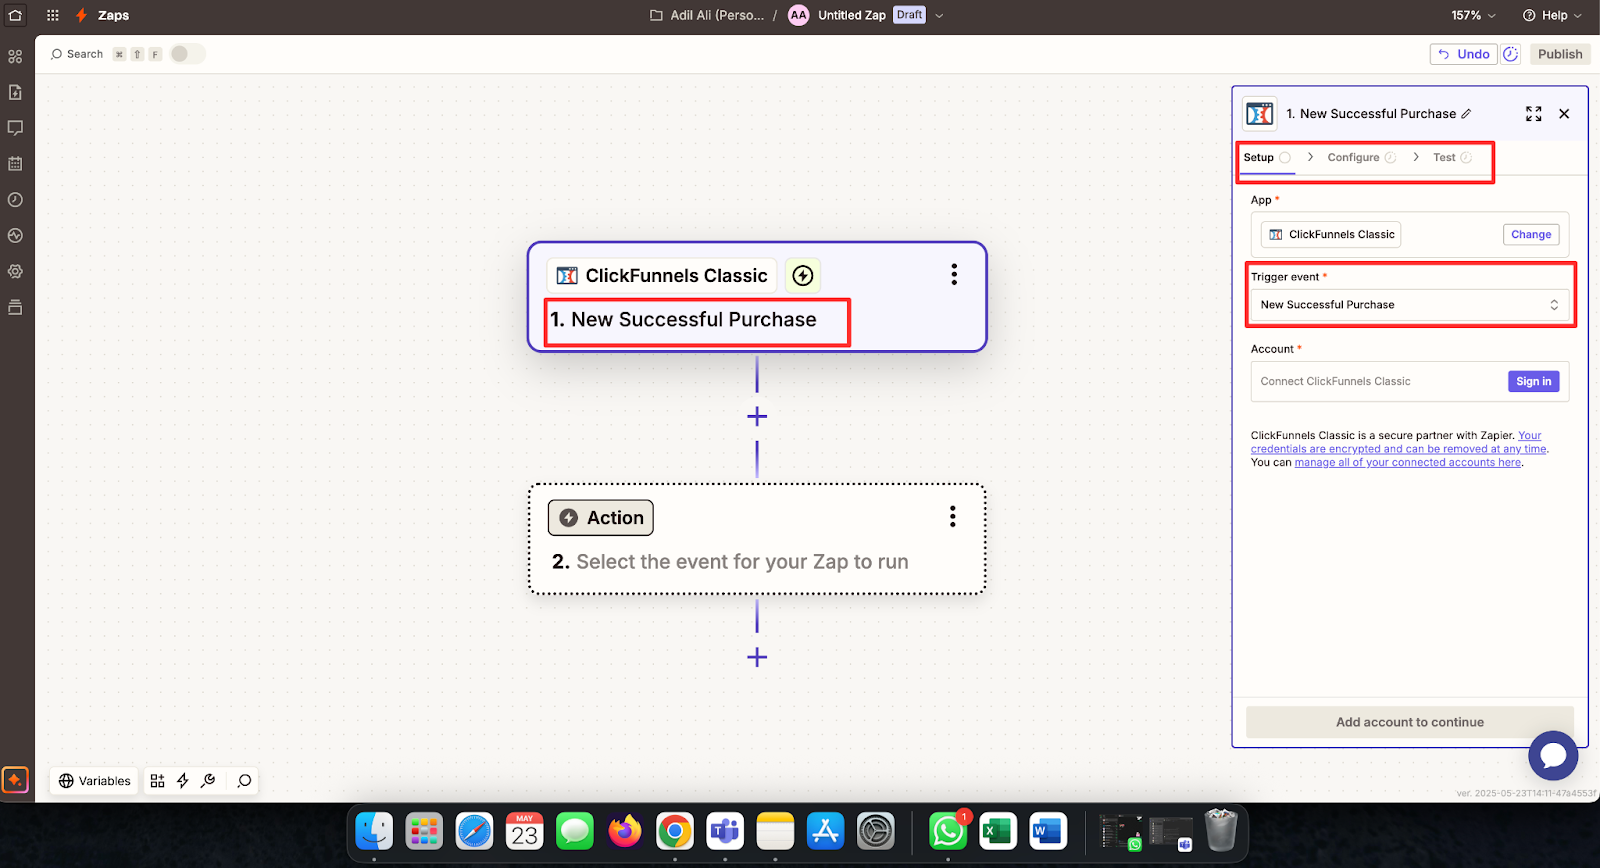1600x868 pixels.
Task: Open Microsoft Word from the Dock
Action: [1048, 831]
